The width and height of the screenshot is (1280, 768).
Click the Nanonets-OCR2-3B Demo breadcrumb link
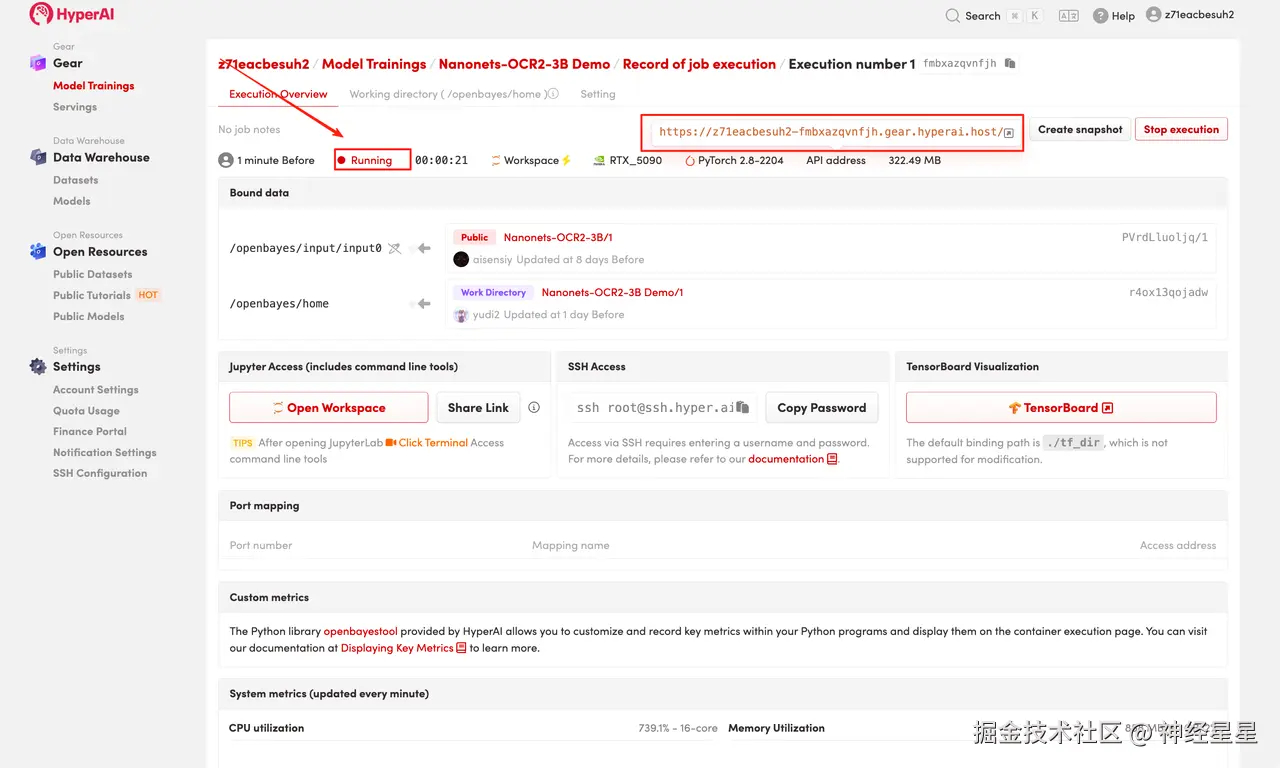tap(524, 64)
